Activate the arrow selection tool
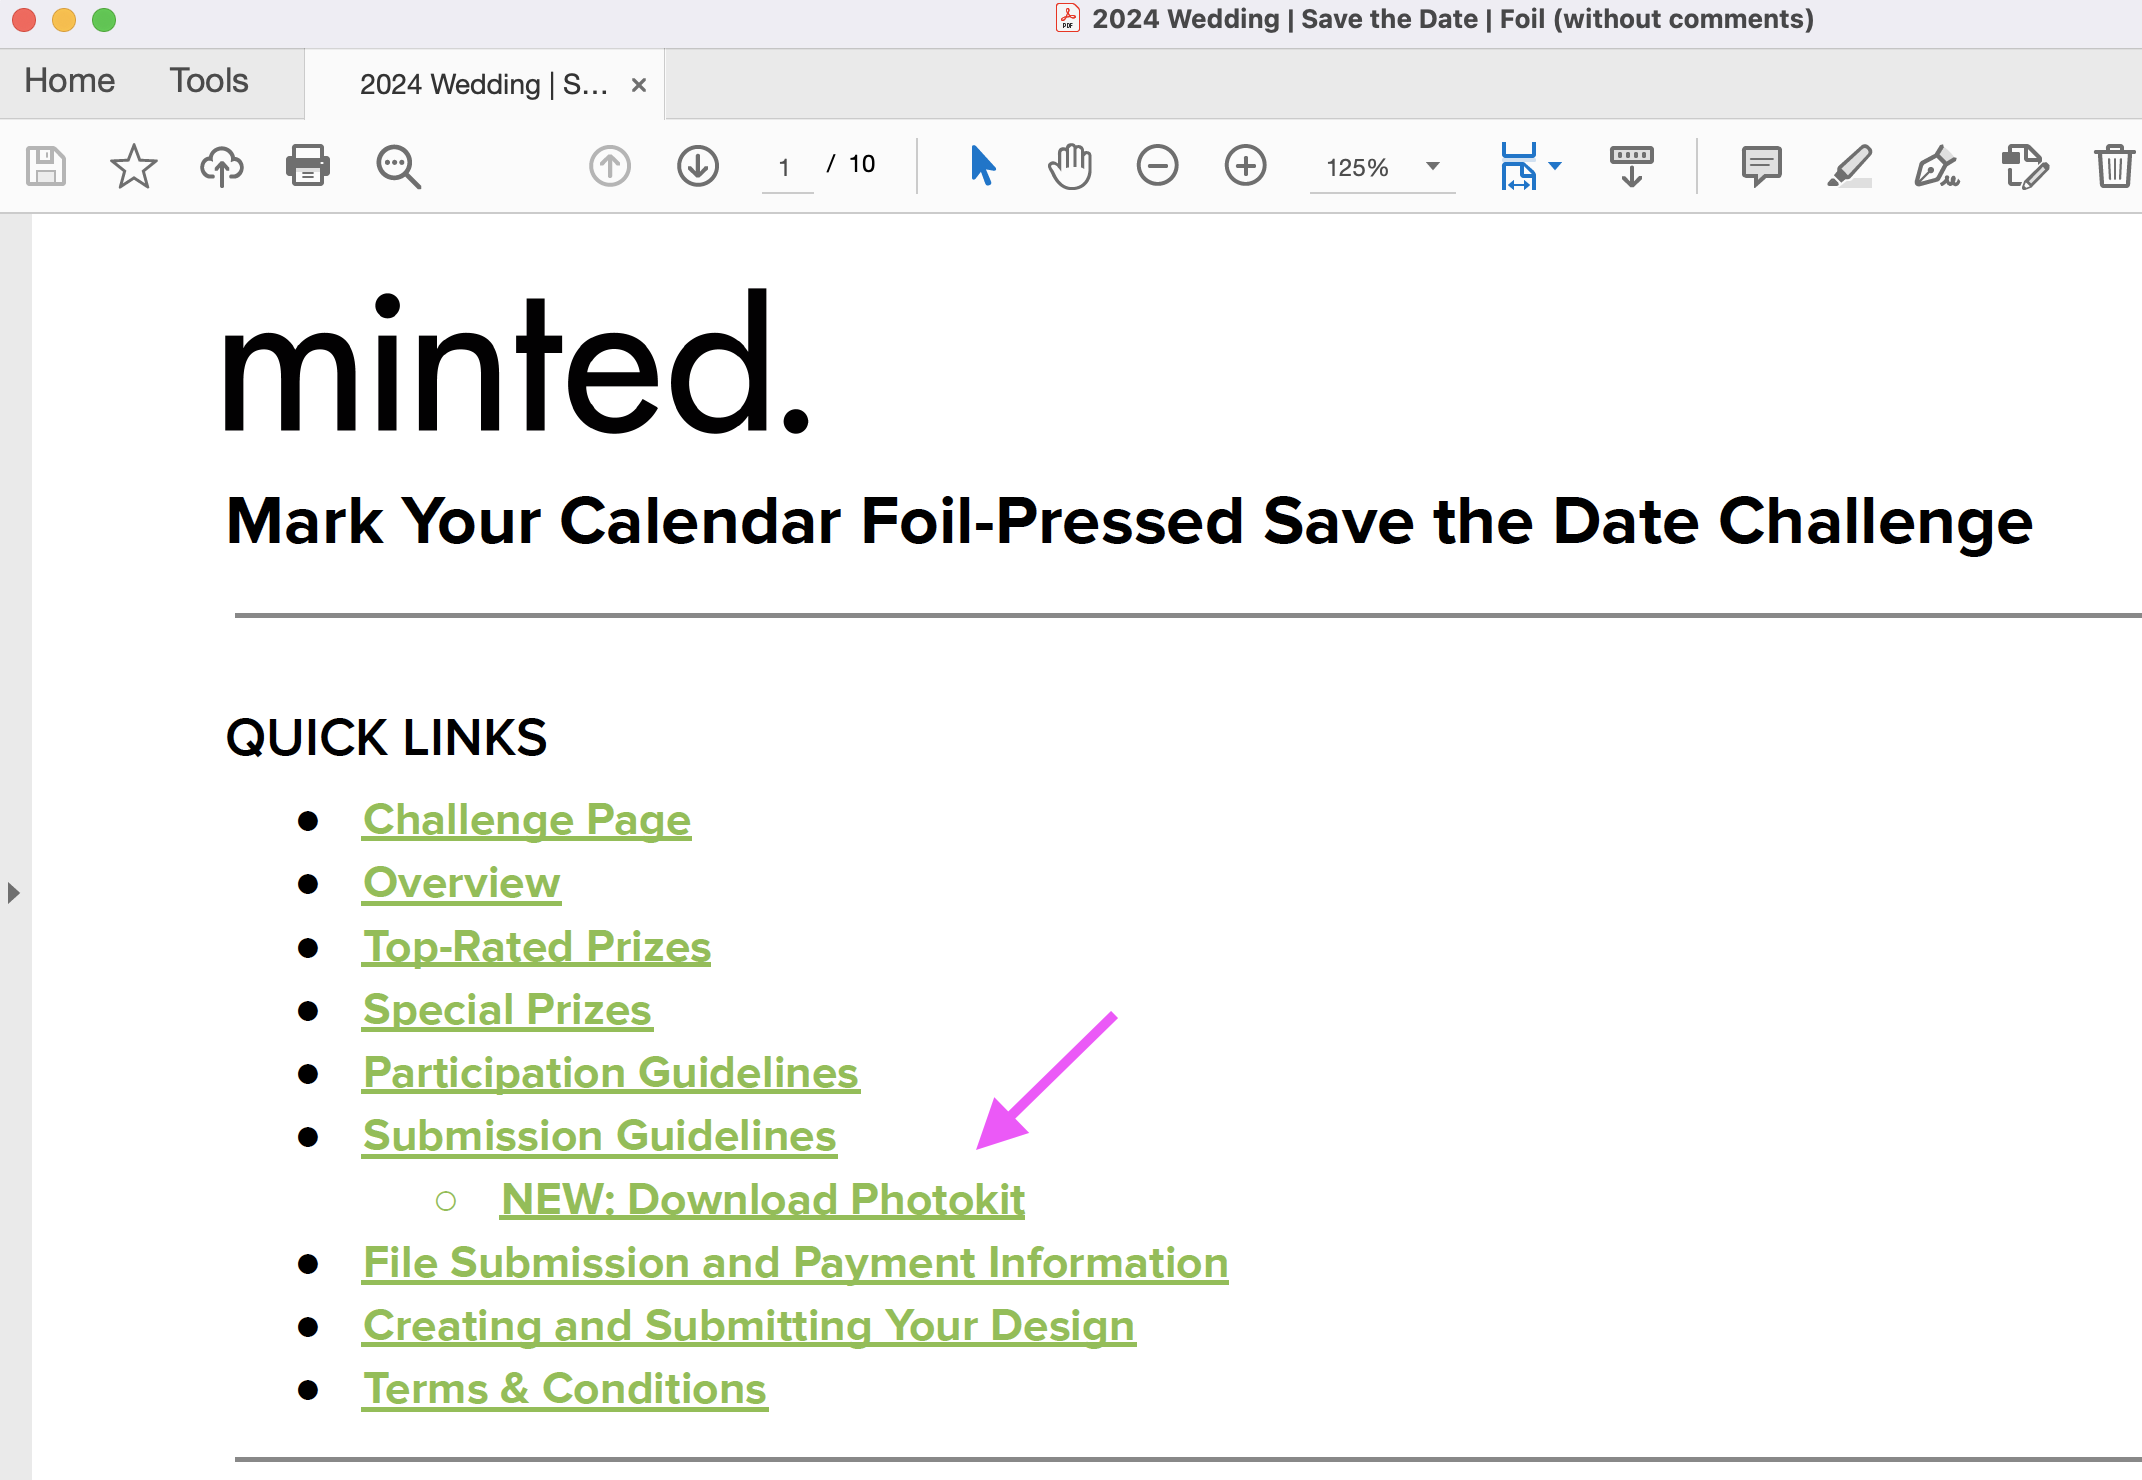The image size is (2142, 1480). tap(983, 166)
